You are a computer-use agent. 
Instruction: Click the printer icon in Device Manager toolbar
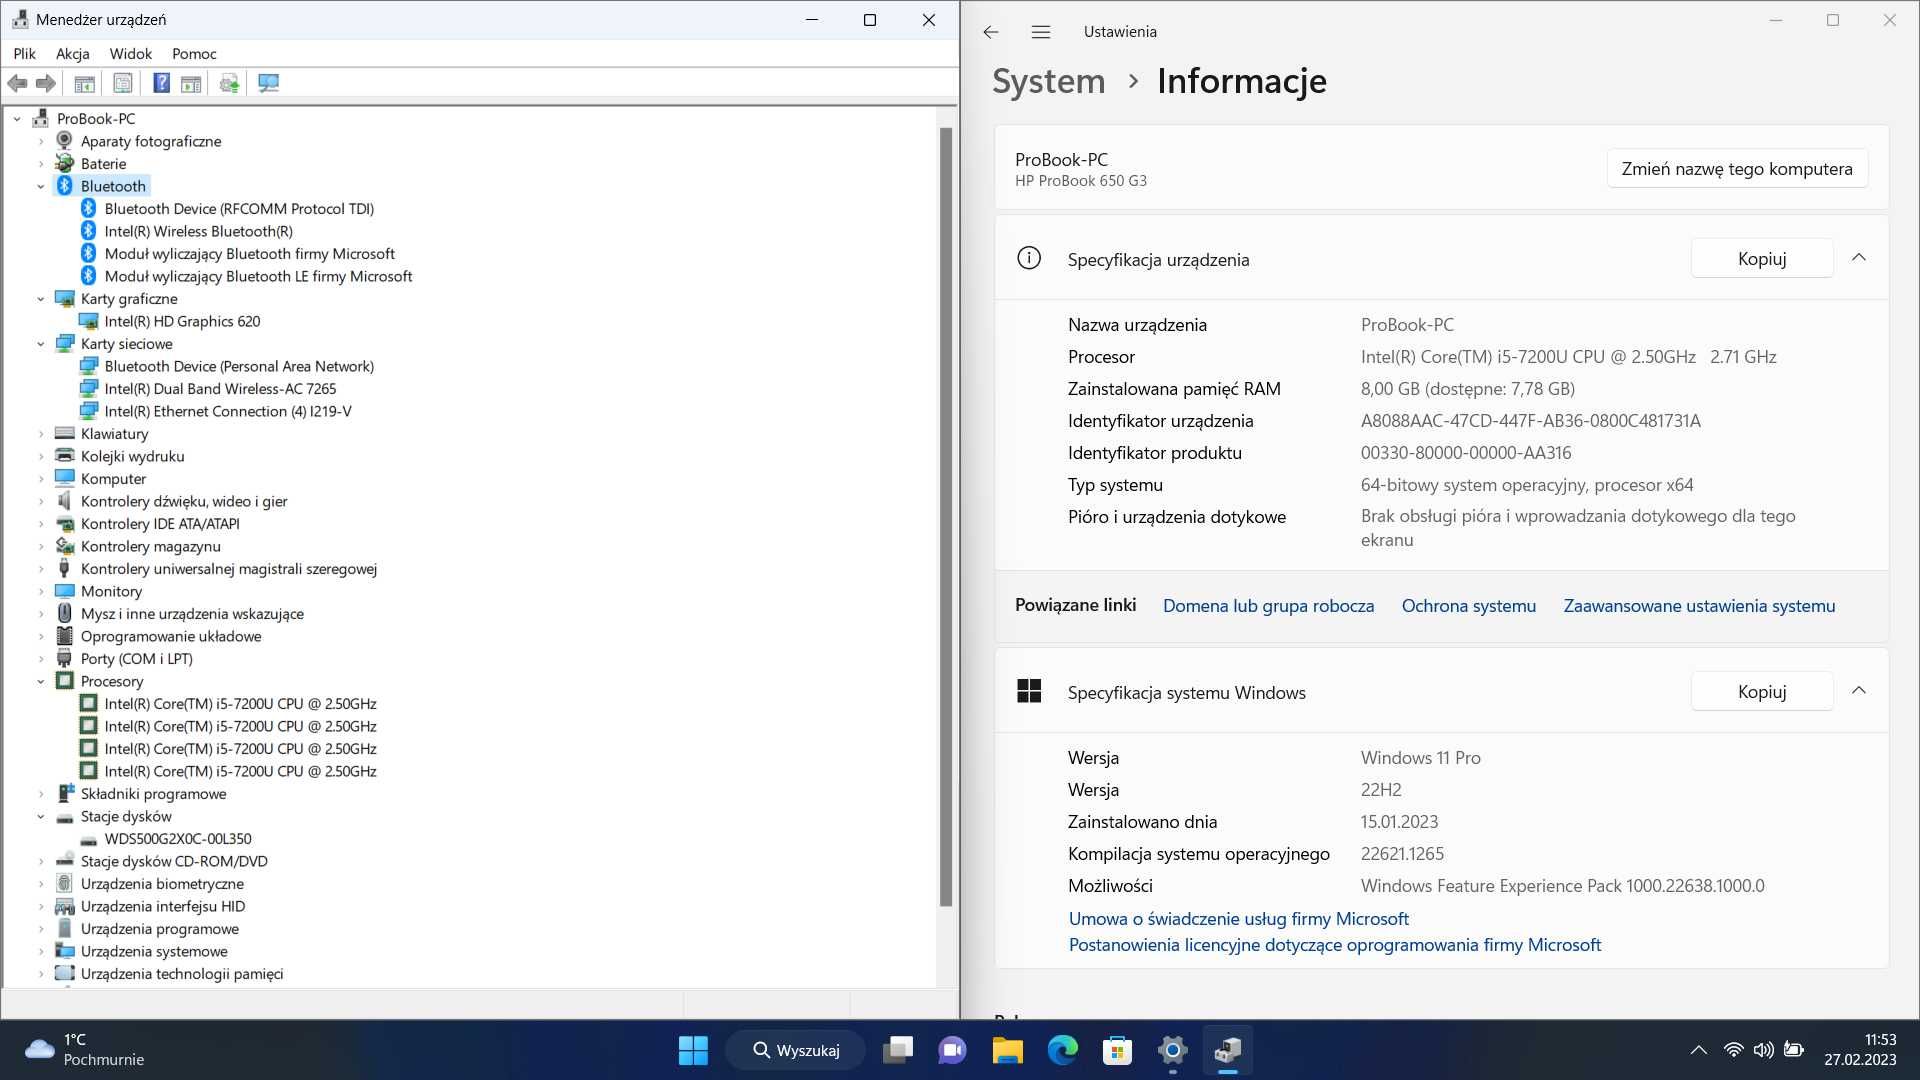pos(229,83)
